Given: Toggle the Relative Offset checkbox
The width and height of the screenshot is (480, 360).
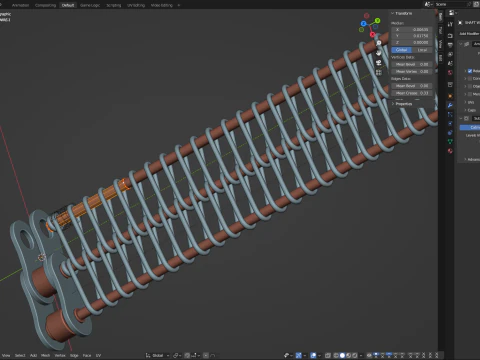Looking at the screenshot, I should (470, 71).
